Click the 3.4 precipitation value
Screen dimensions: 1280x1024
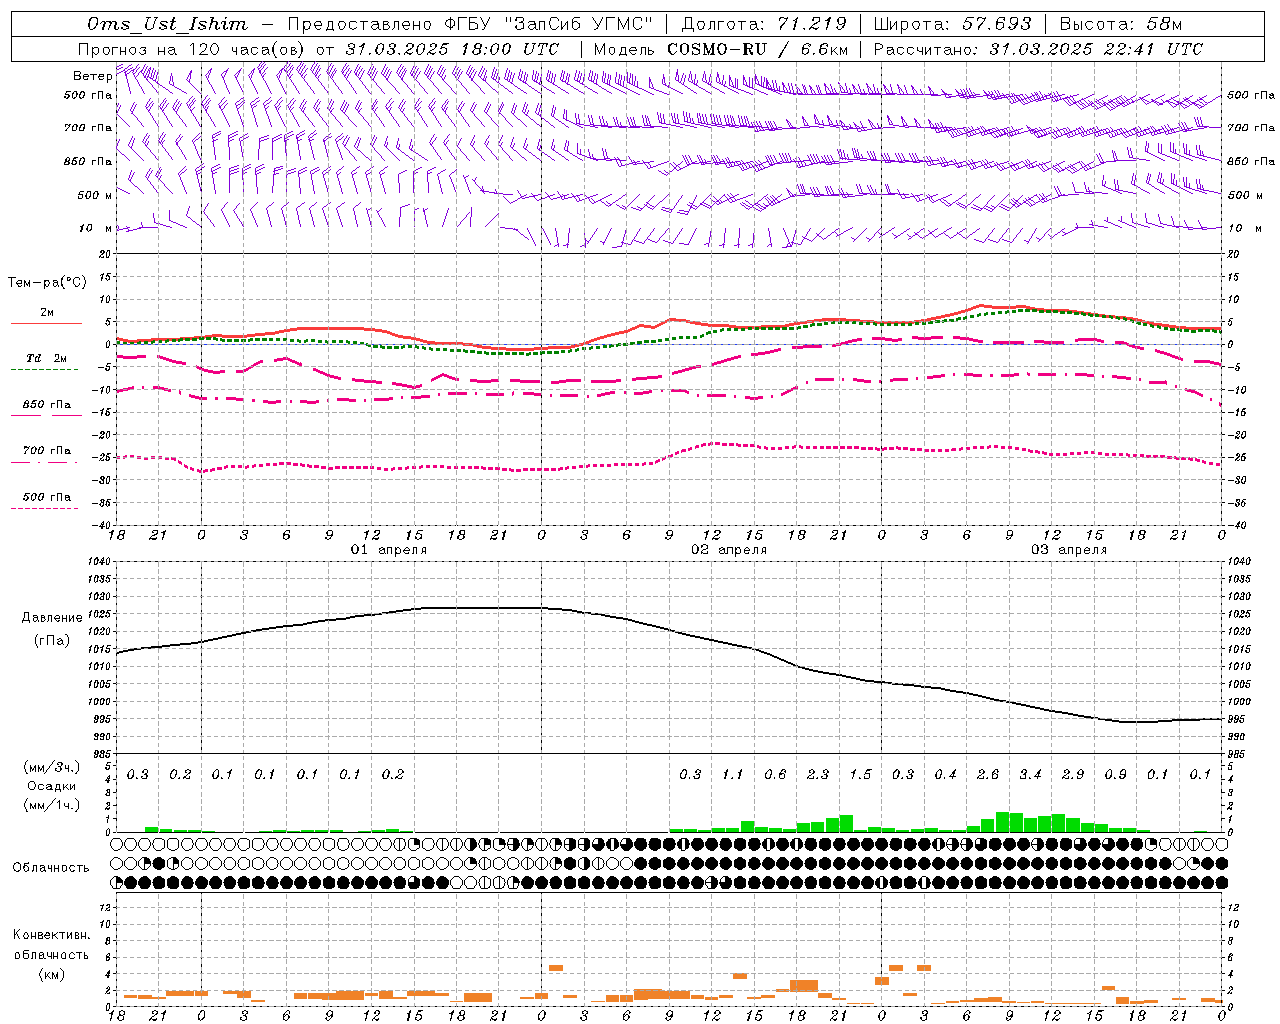(x=1030, y=774)
